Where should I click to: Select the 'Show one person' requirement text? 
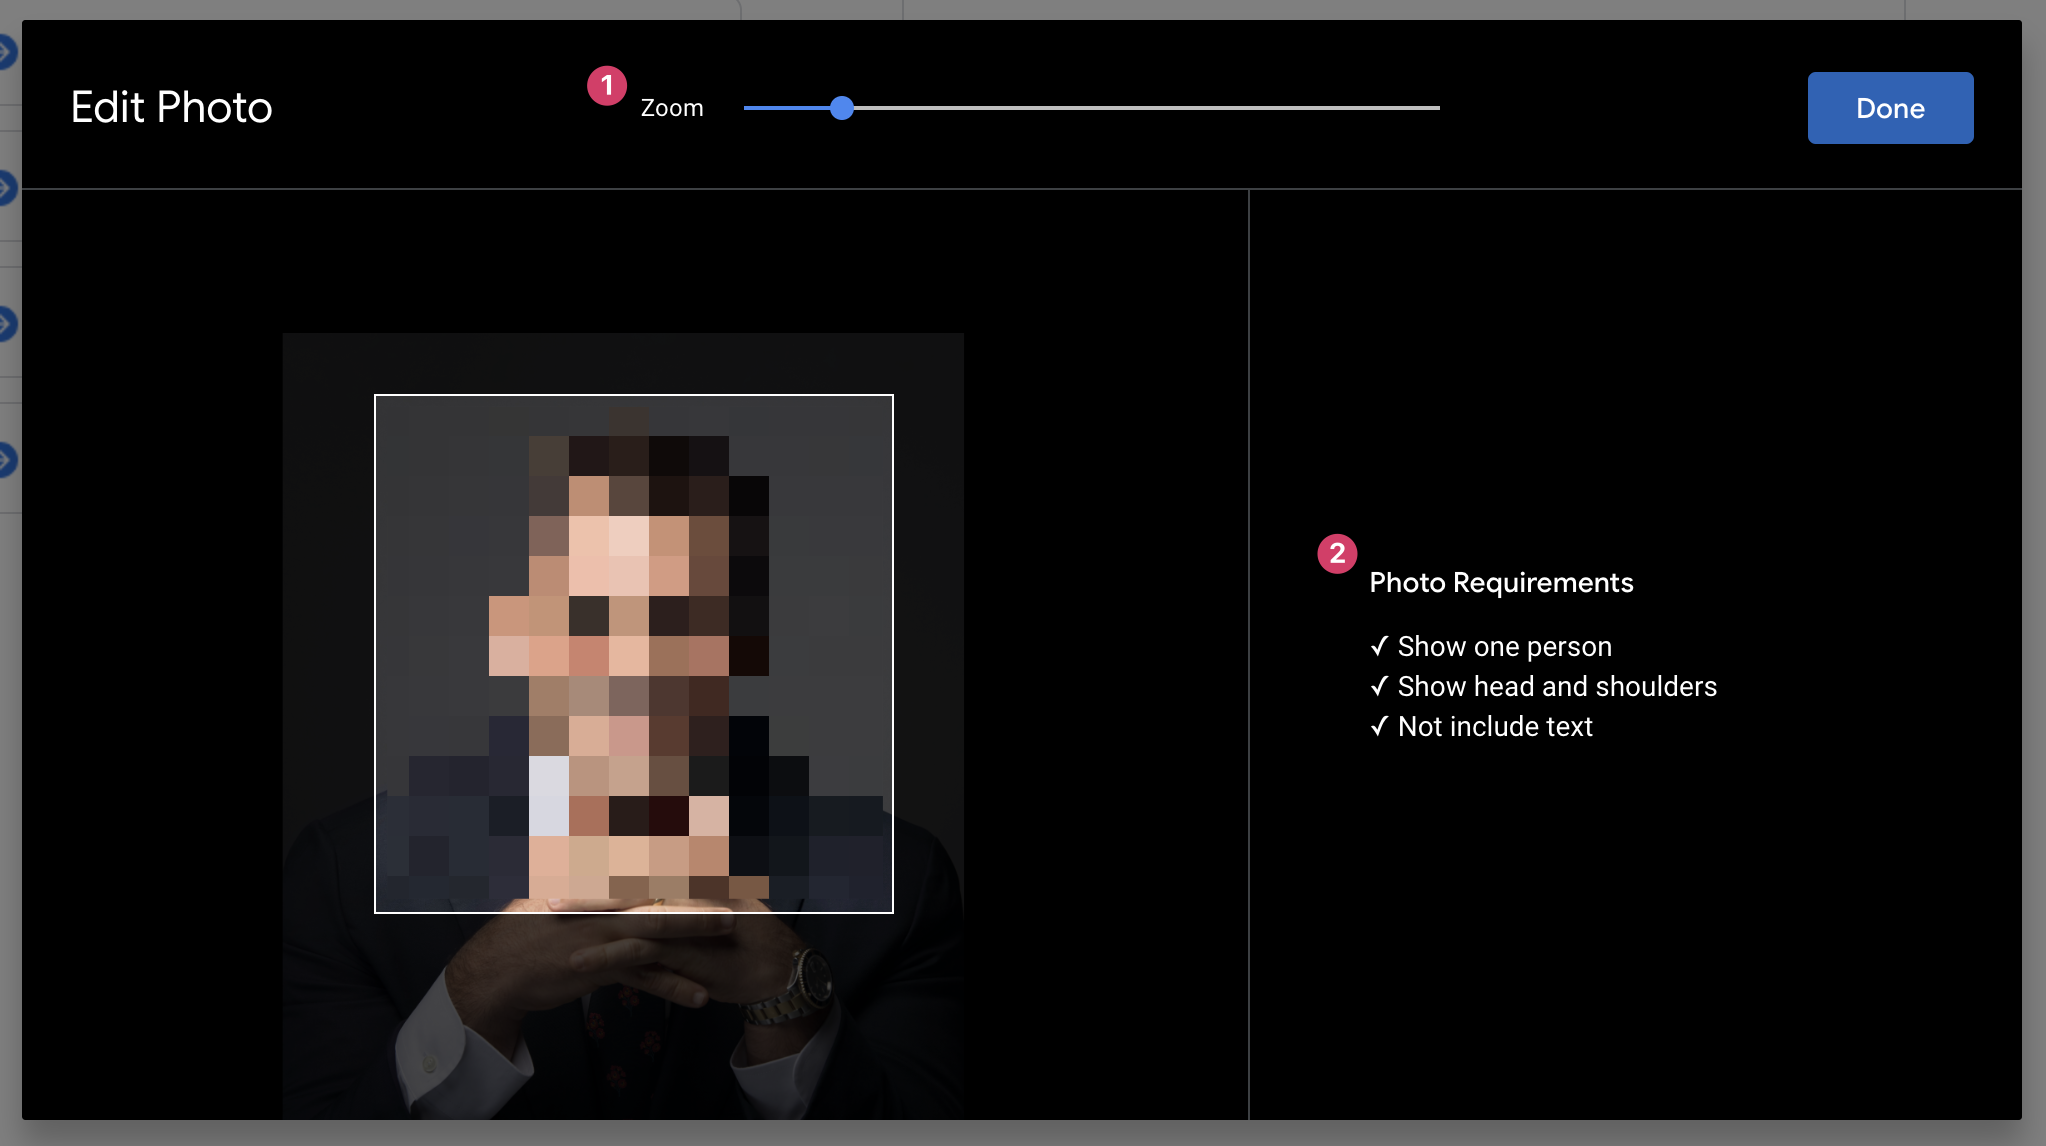click(x=1504, y=647)
